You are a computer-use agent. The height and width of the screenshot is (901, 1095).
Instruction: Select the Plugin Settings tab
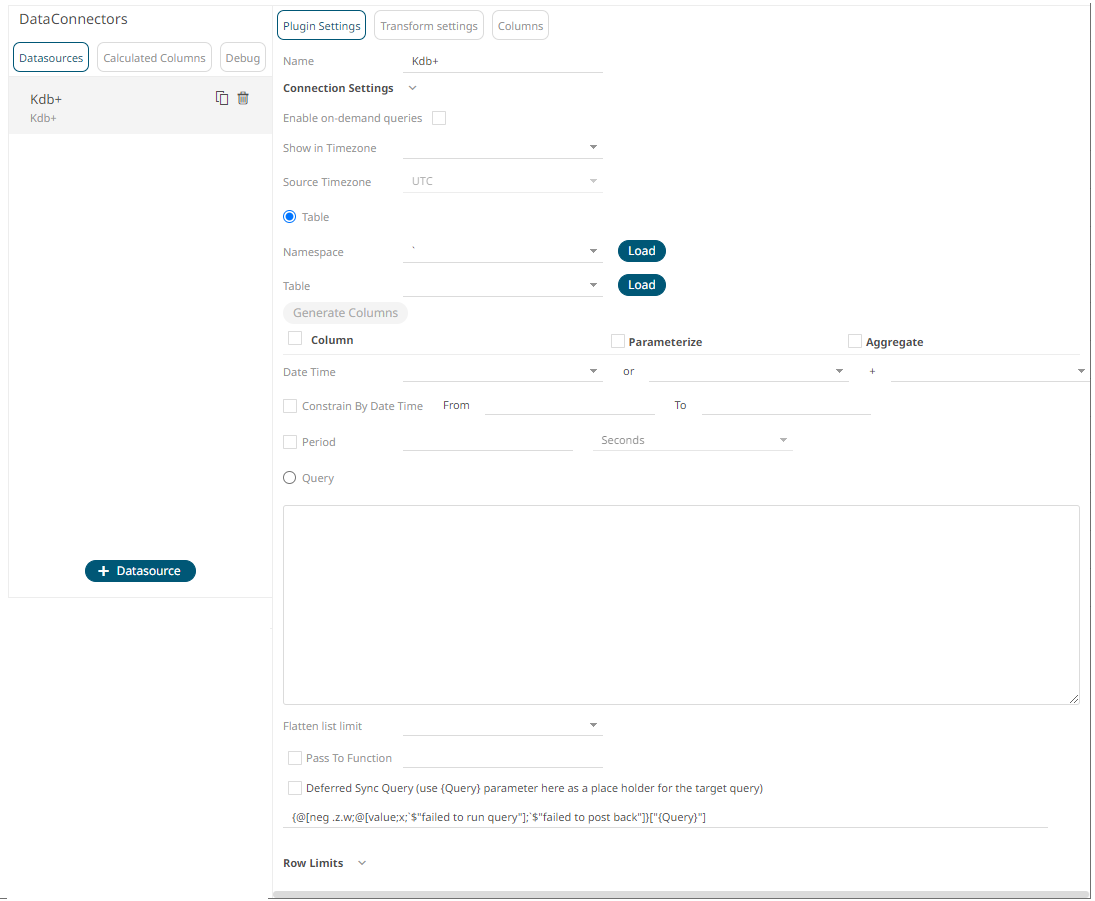(321, 26)
